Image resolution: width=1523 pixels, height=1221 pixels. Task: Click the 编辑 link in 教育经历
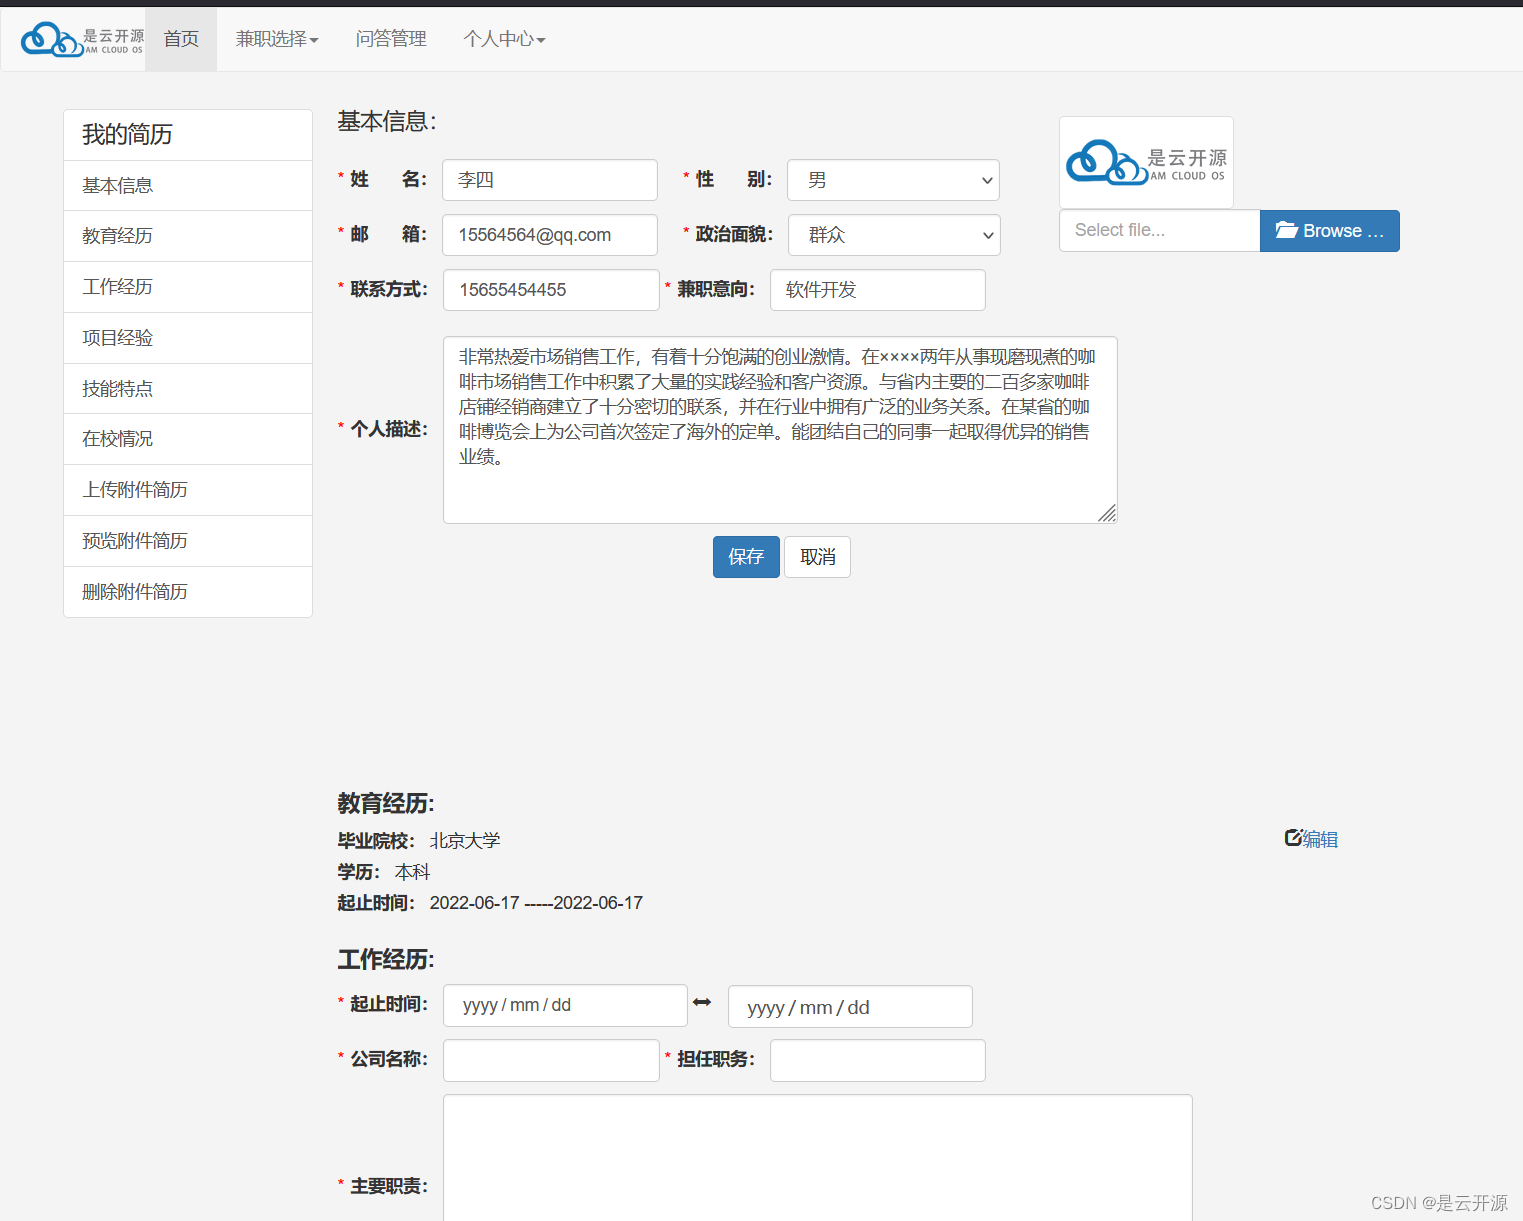pyautogui.click(x=1320, y=839)
